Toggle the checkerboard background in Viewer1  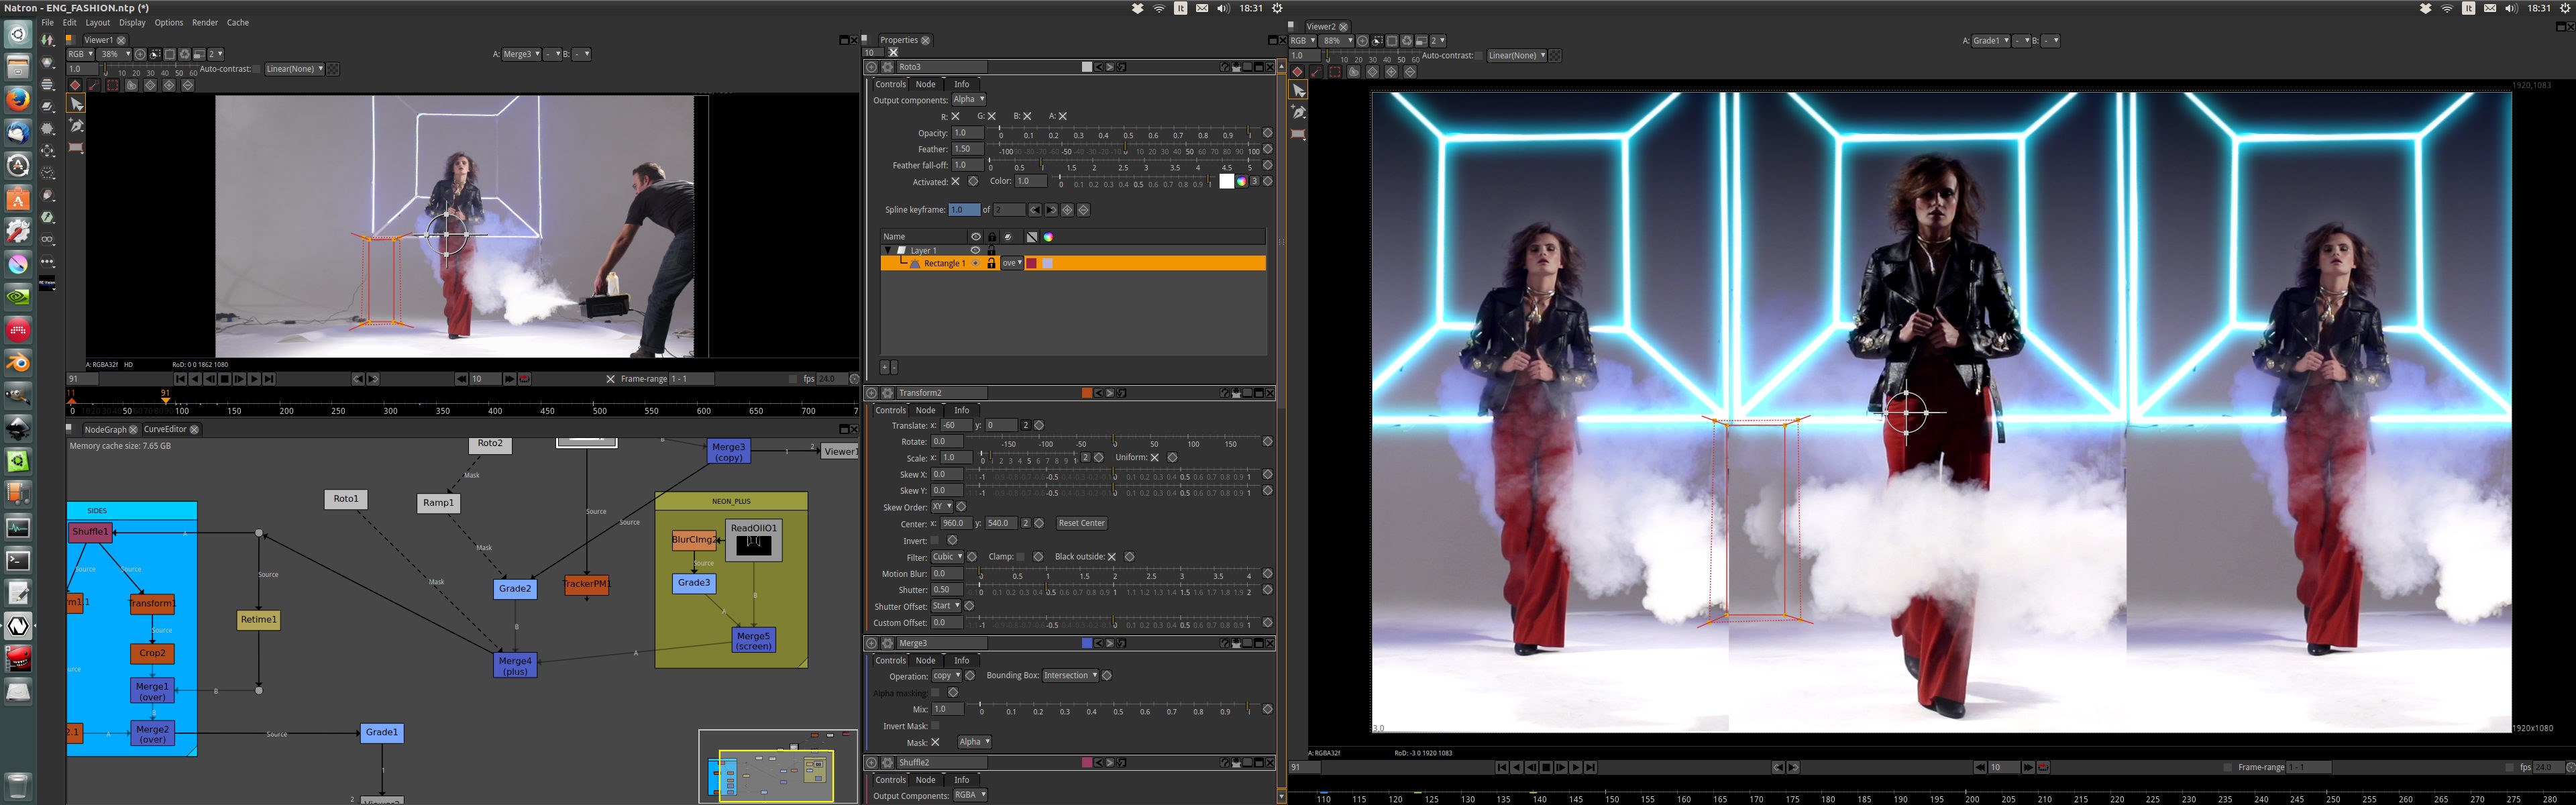tap(333, 69)
